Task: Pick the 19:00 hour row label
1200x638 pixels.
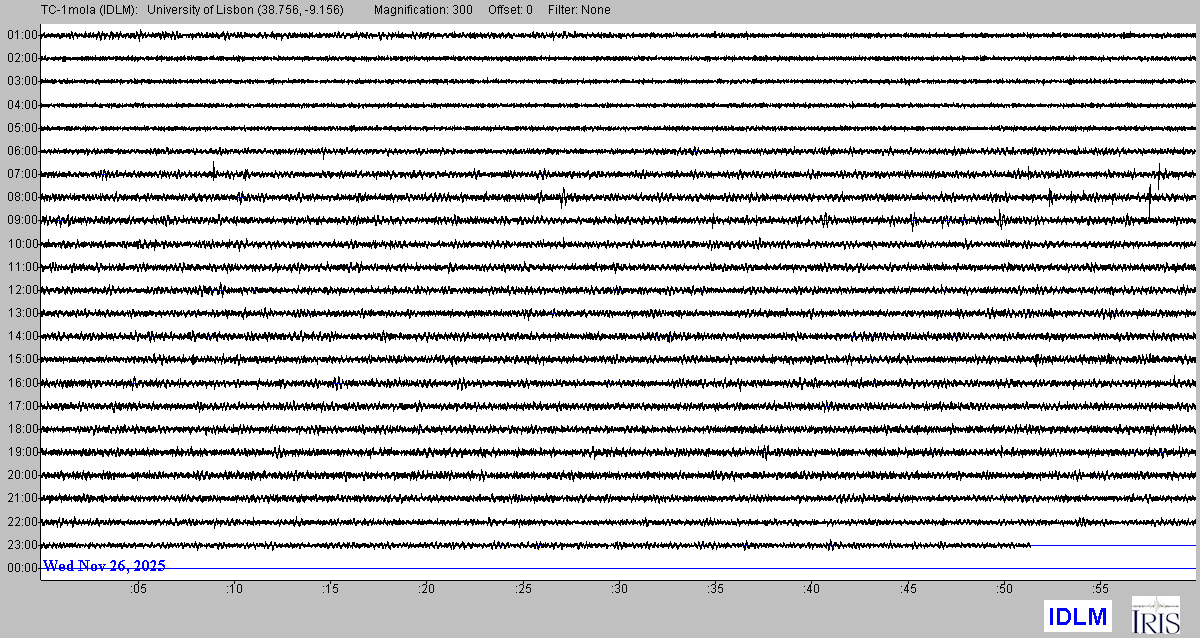Action: click(22, 452)
